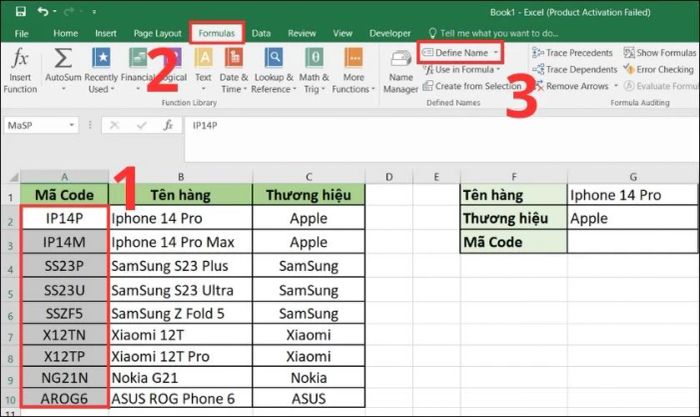700x417 pixels.
Task: Open Recently Used functions icon
Action: pyautogui.click(x=101, y=58)
